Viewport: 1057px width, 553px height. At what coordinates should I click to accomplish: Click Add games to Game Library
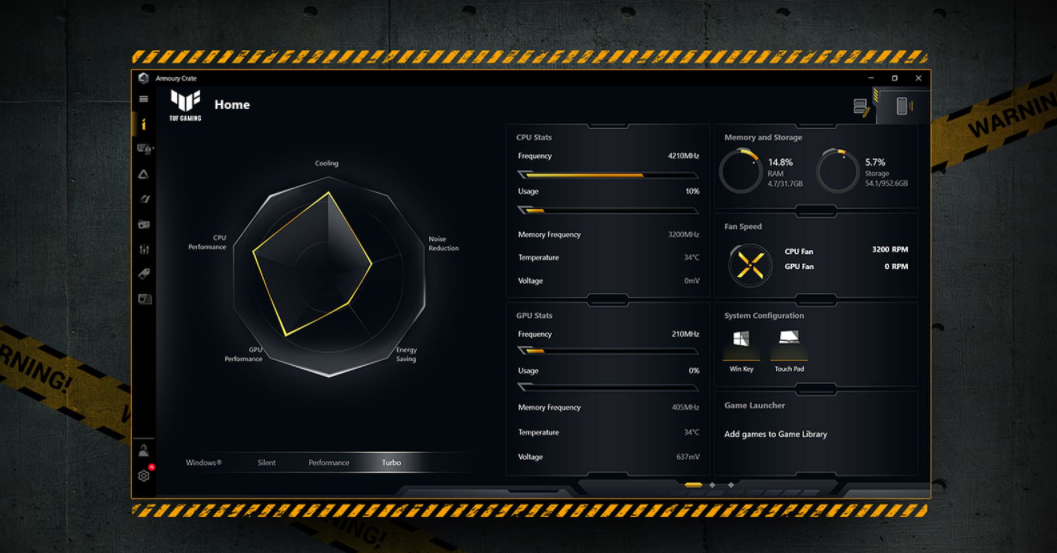coord(775,434)
